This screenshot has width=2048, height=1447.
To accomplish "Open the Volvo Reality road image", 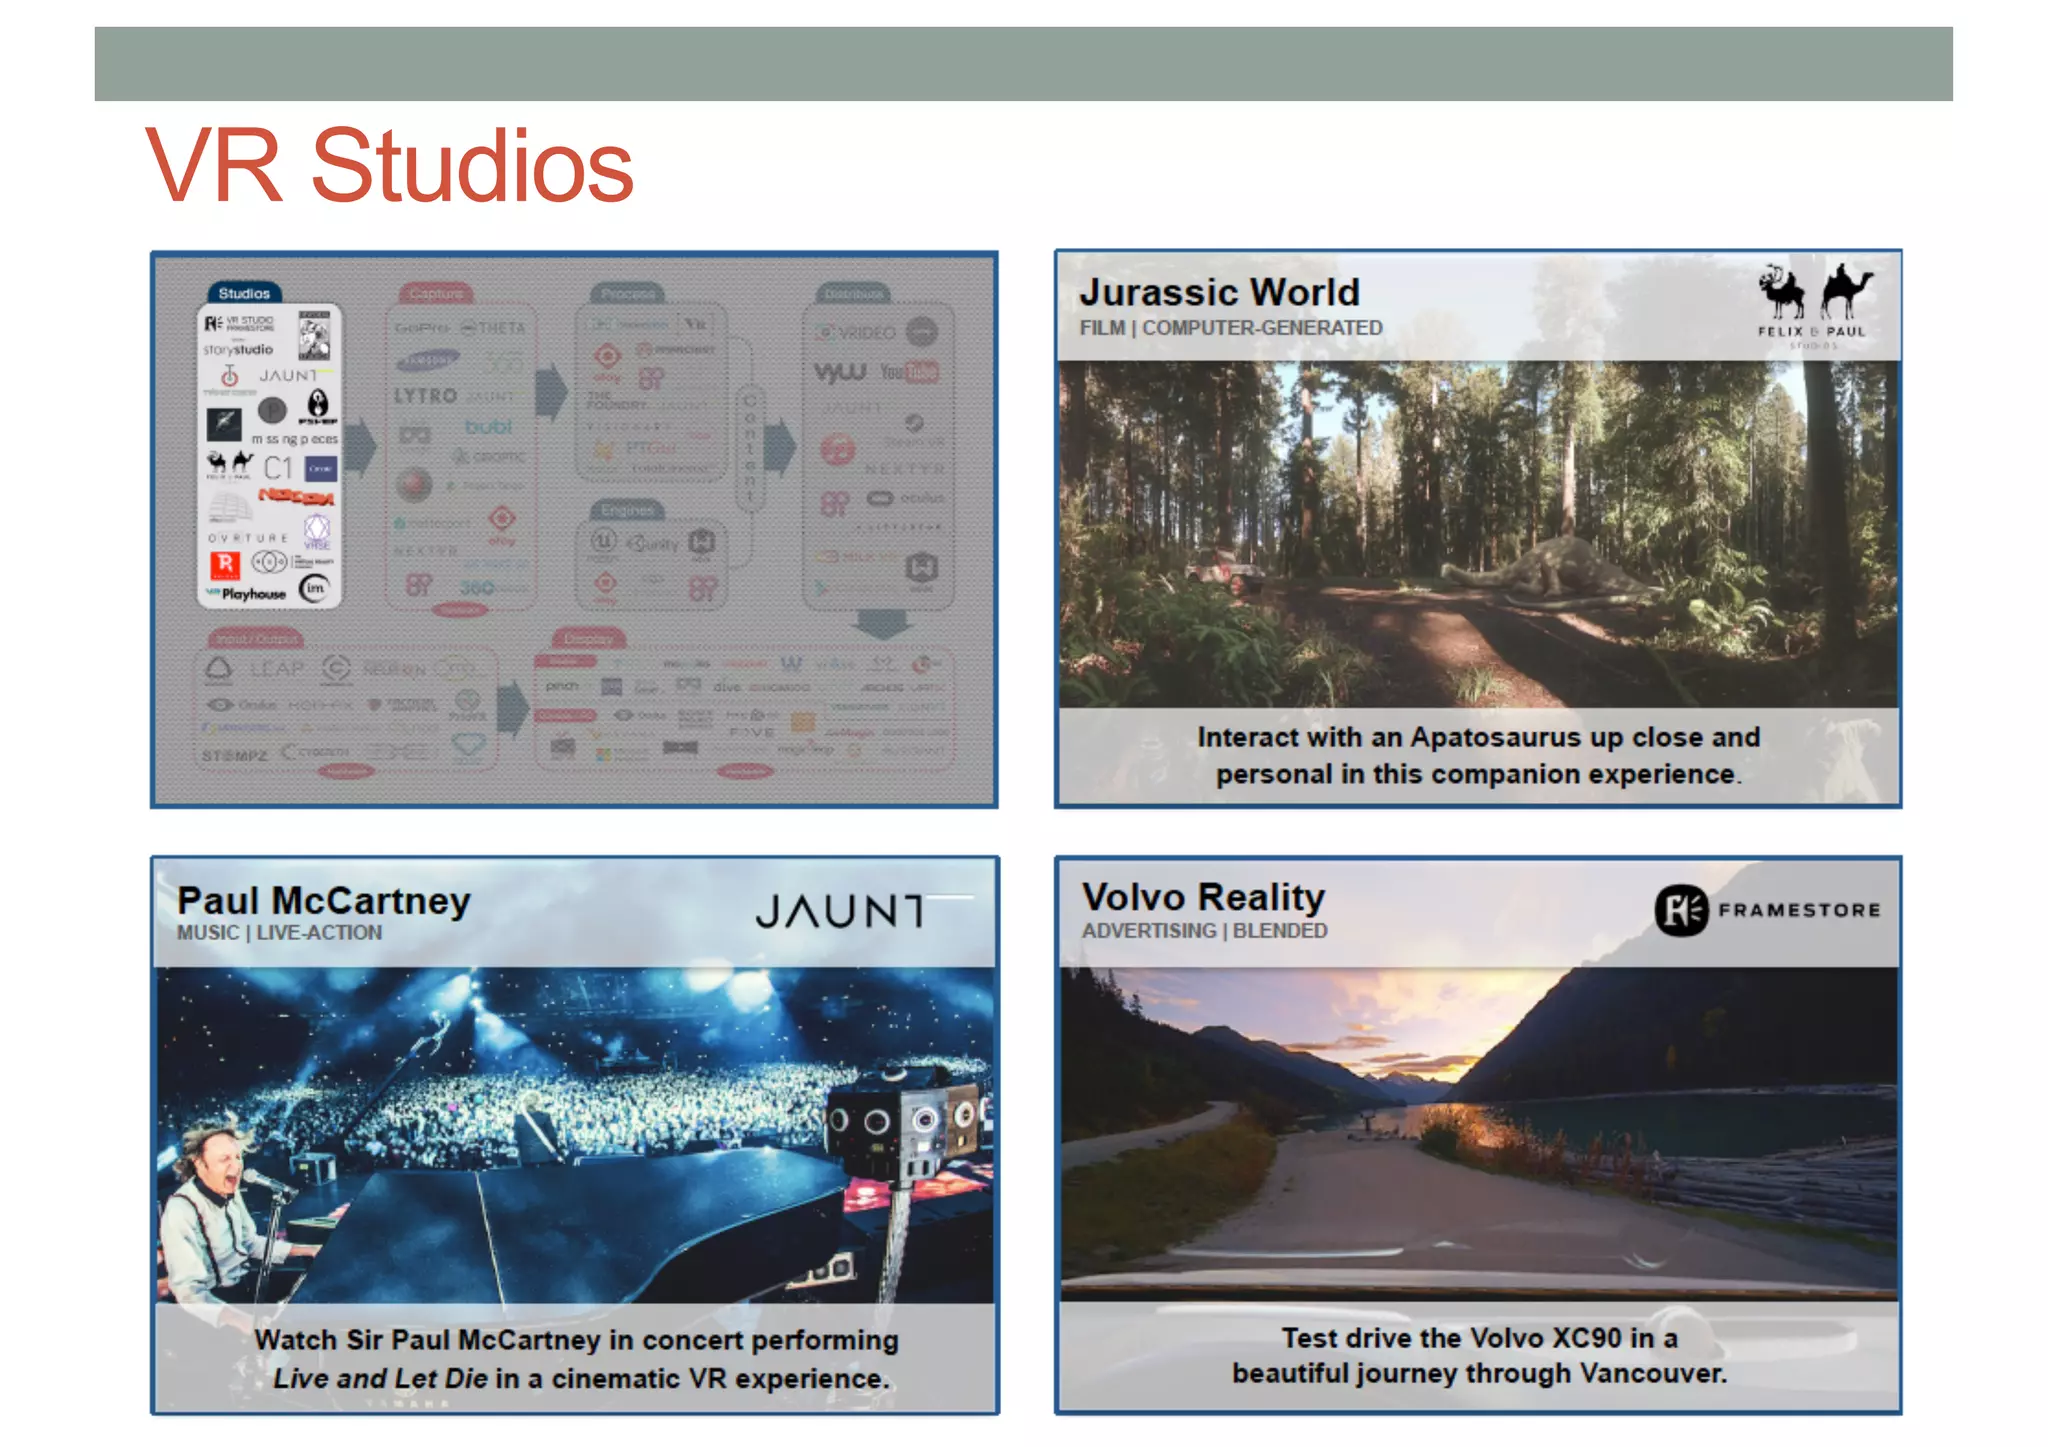I will coord(1478,1133).
